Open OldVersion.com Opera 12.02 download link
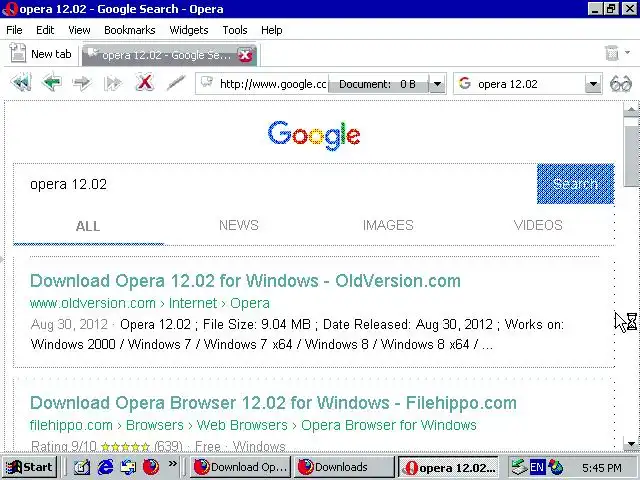This screenshot has width=640, height=480. click(245, 281)
